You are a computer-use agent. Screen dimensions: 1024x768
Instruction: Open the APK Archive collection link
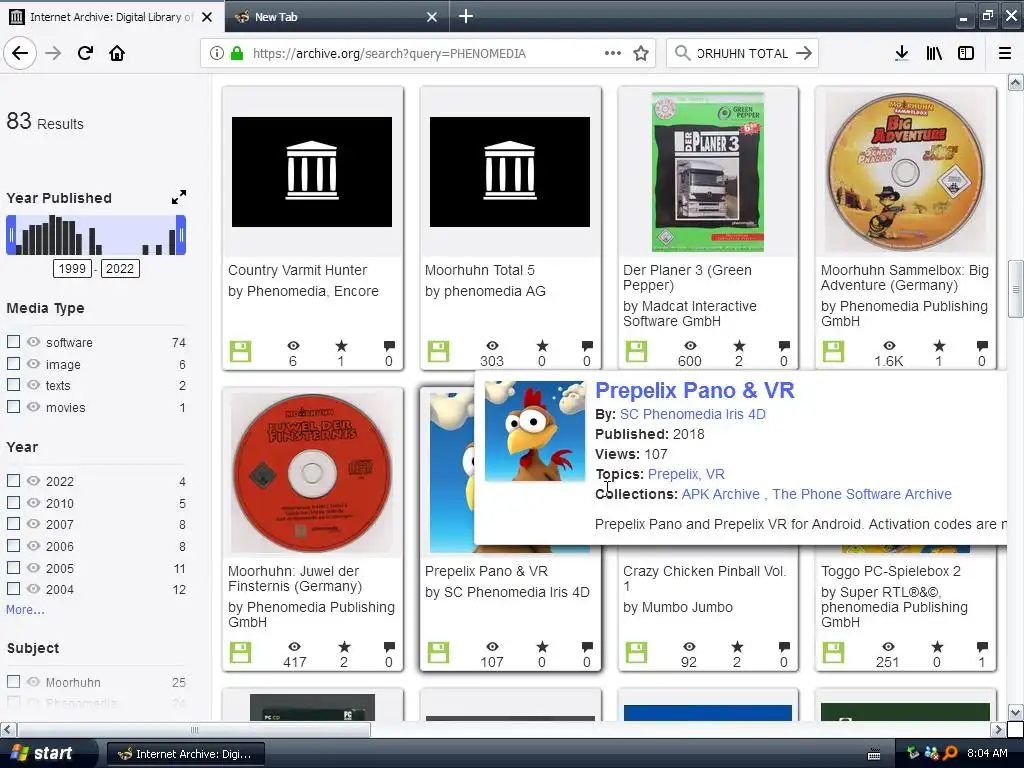(x=720, y=494)
